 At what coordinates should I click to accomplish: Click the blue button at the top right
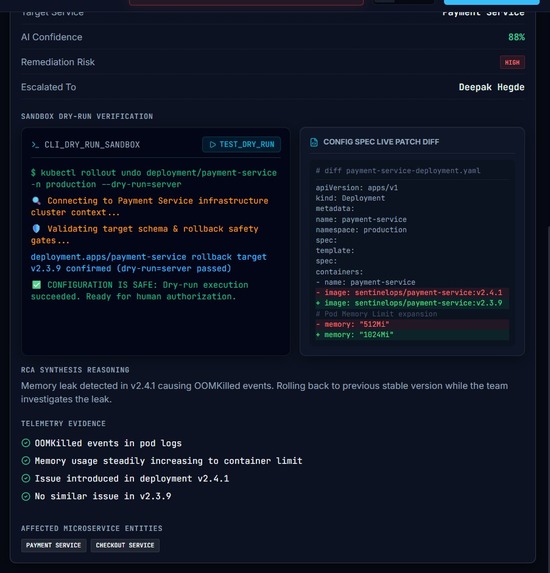pos(491,2)
